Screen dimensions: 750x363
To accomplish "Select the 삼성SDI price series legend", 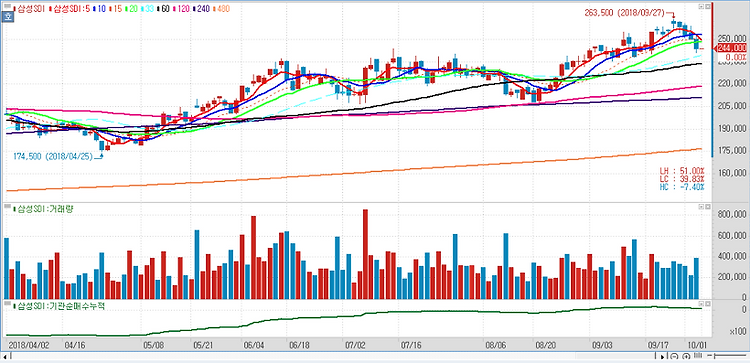I will click(x=29, y=9).
